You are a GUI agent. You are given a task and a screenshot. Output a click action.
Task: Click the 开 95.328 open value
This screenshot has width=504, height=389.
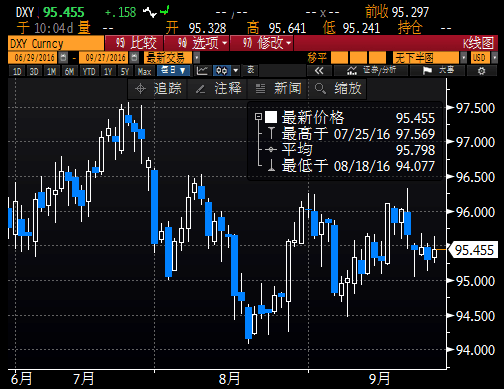coord(196,28)
